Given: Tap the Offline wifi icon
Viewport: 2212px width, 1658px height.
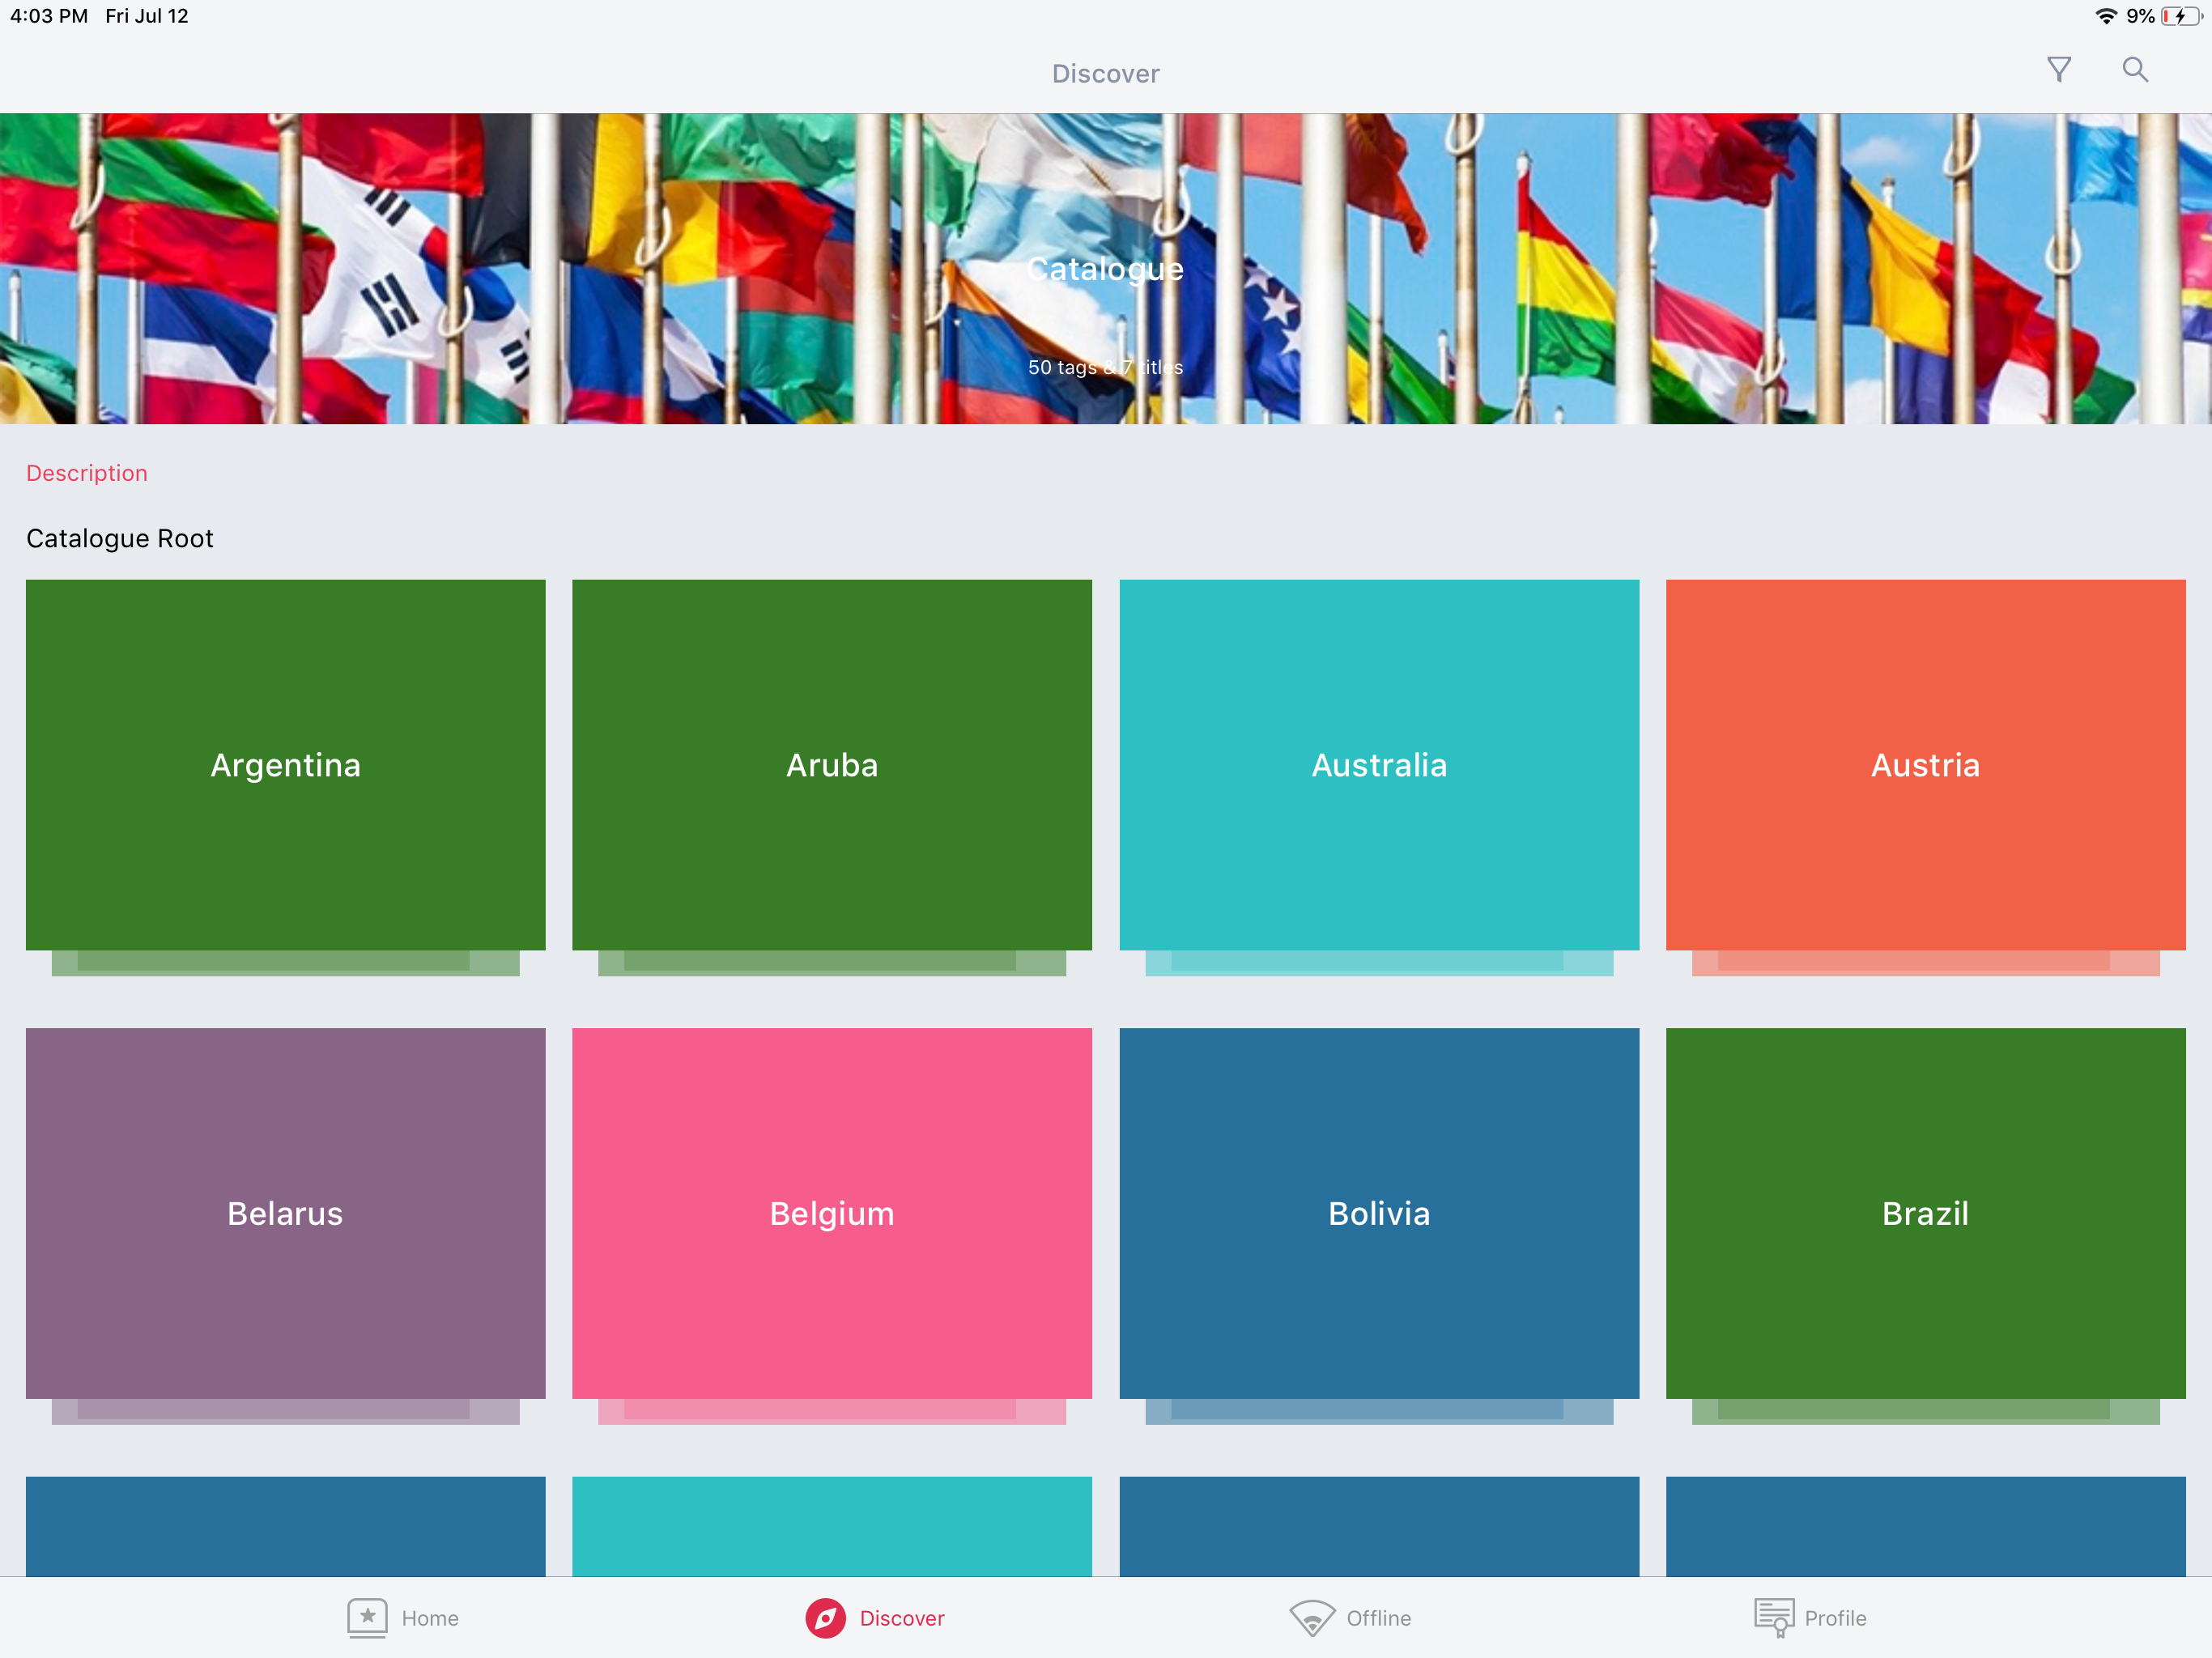Looking at the screenshot, I should pos(1312,1618).
